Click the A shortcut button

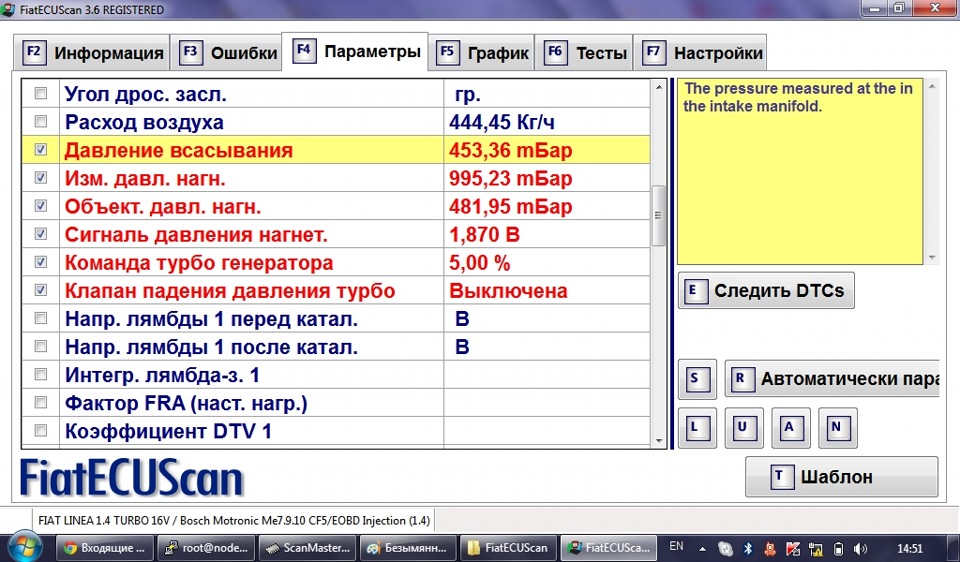click(x=790, y=427)
